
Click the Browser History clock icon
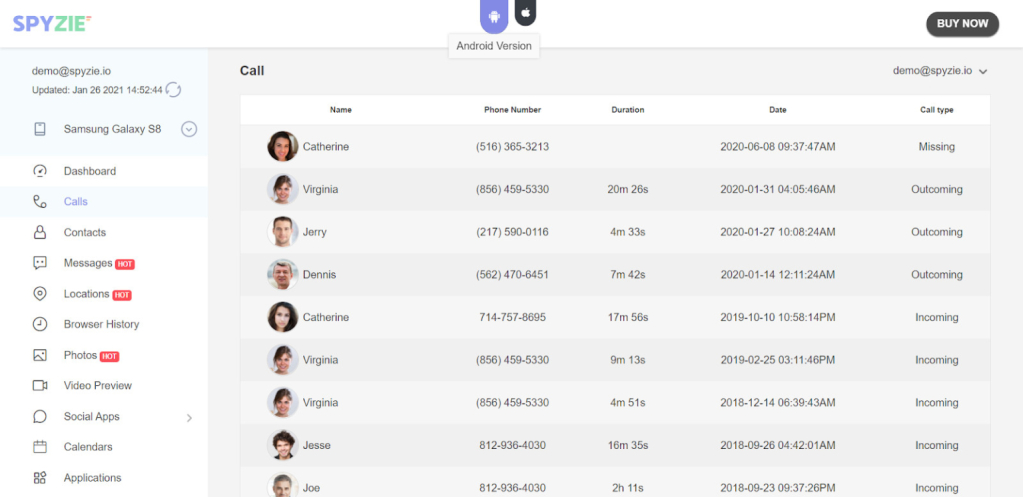tap(40, 324)
